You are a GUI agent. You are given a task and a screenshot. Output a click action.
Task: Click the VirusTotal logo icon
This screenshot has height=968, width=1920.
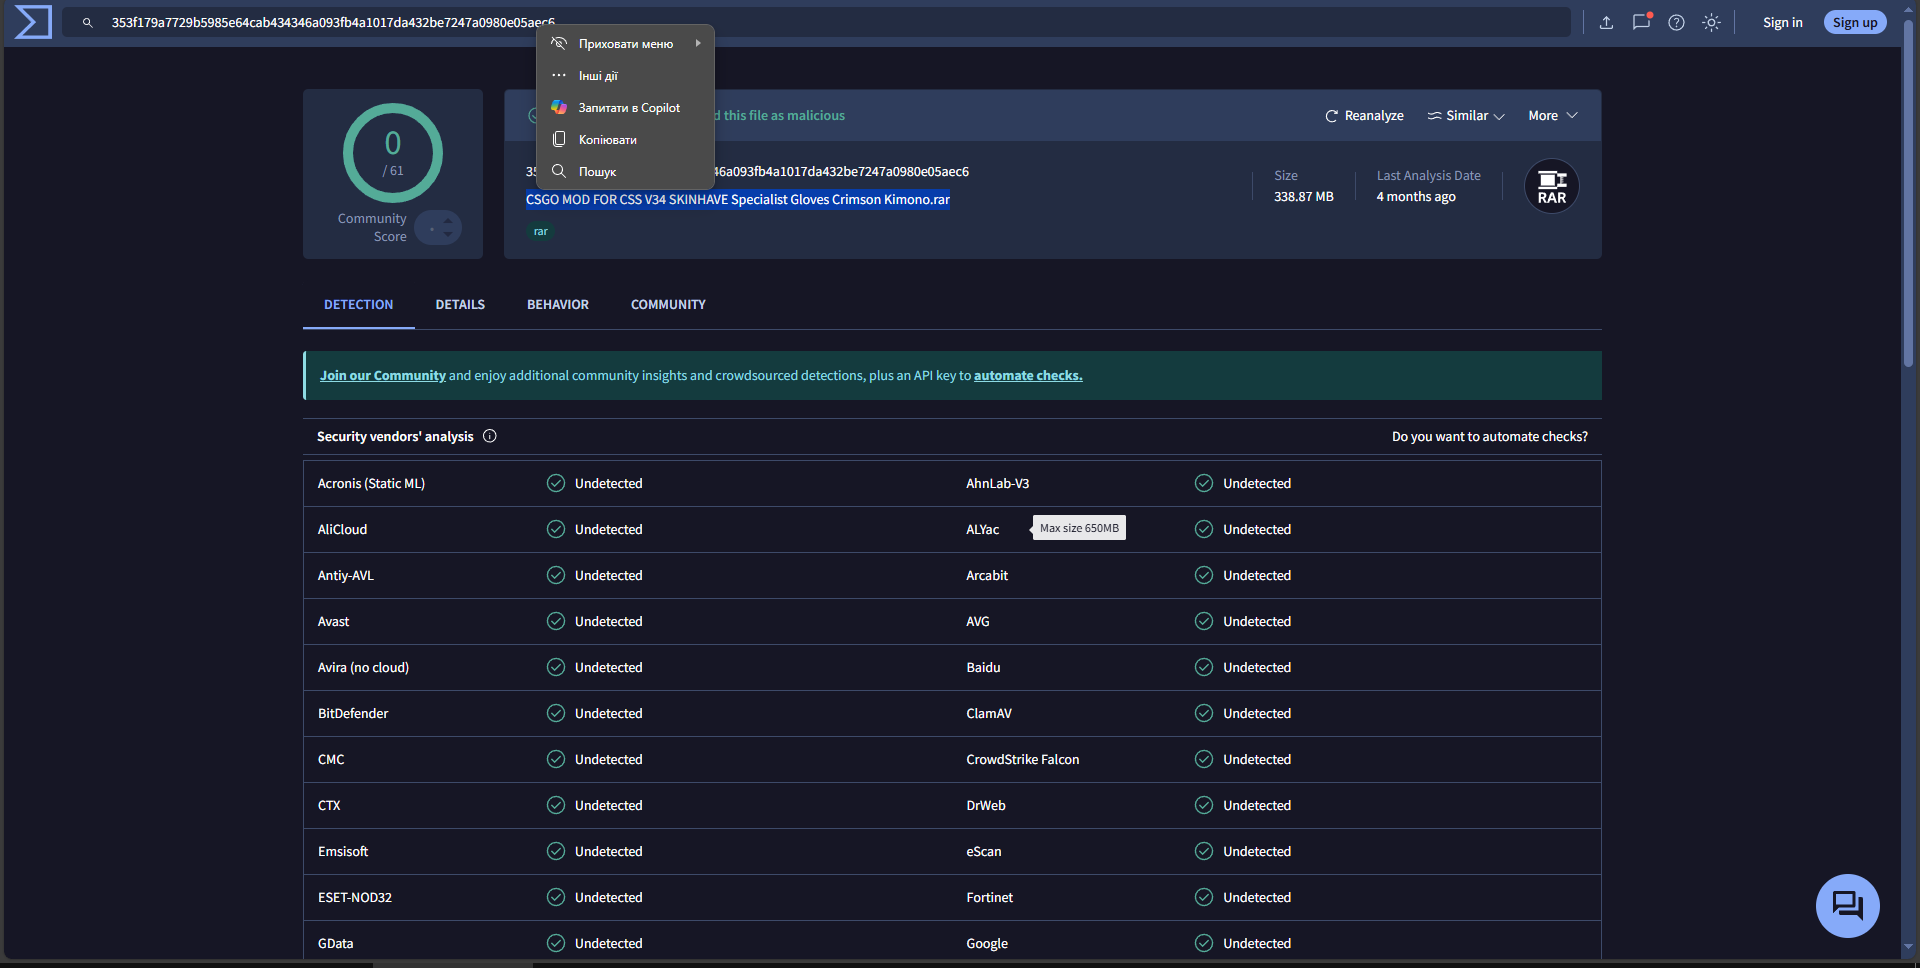point(33,22)
